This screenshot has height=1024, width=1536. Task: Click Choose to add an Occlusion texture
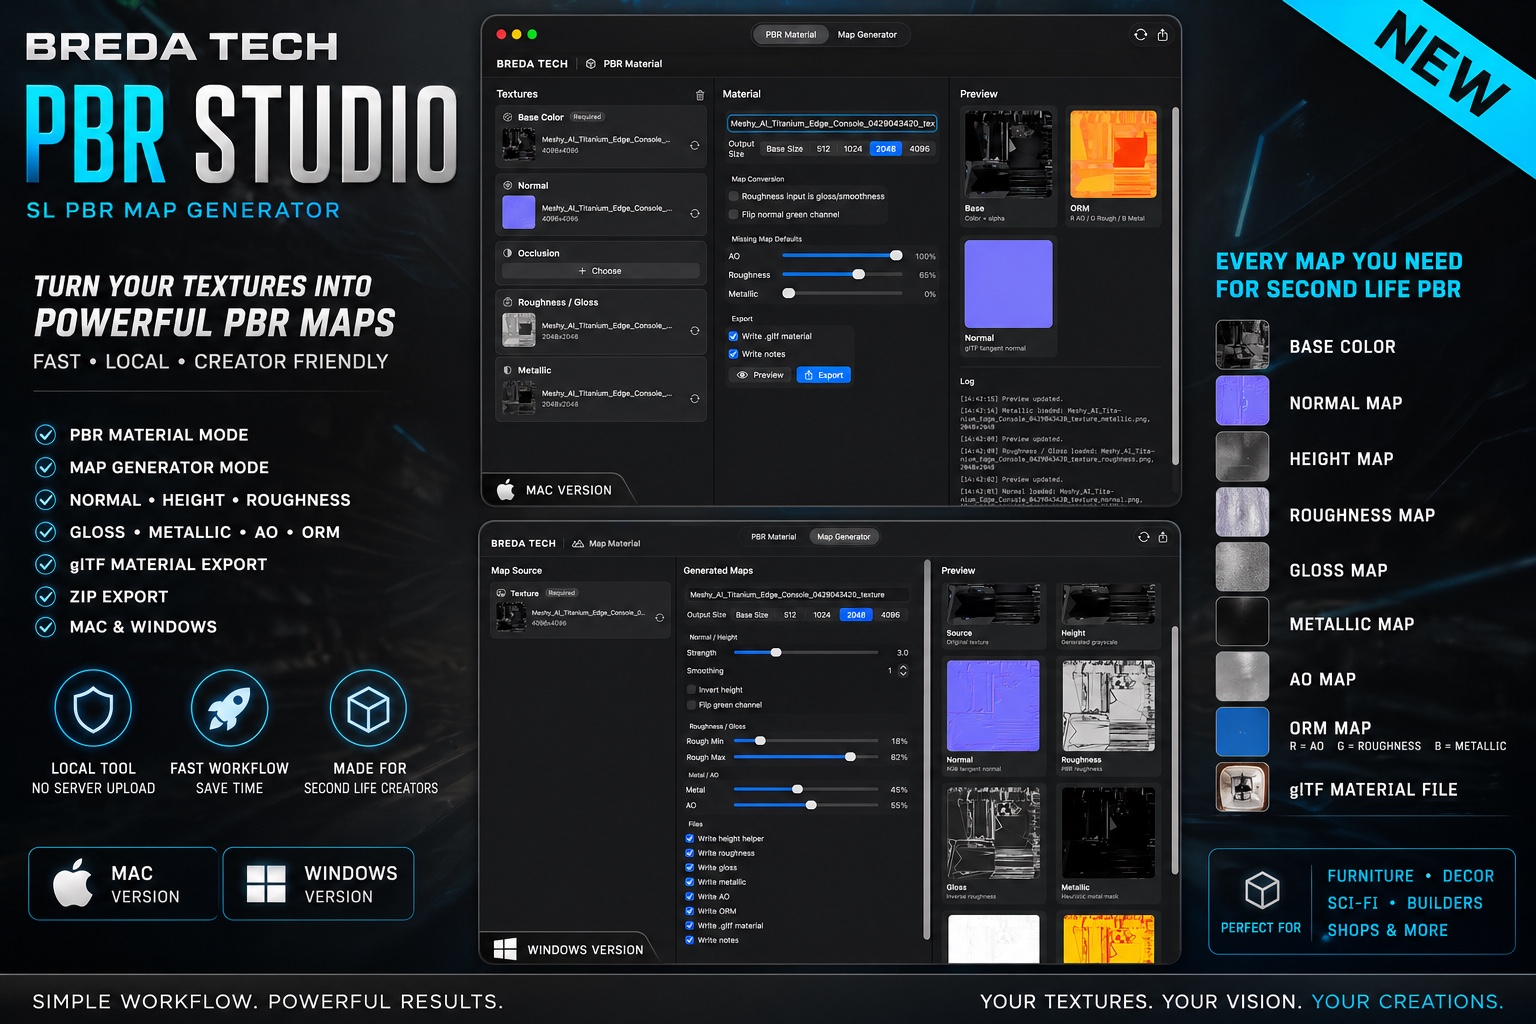pyautogui.click(x=600, y=270)
